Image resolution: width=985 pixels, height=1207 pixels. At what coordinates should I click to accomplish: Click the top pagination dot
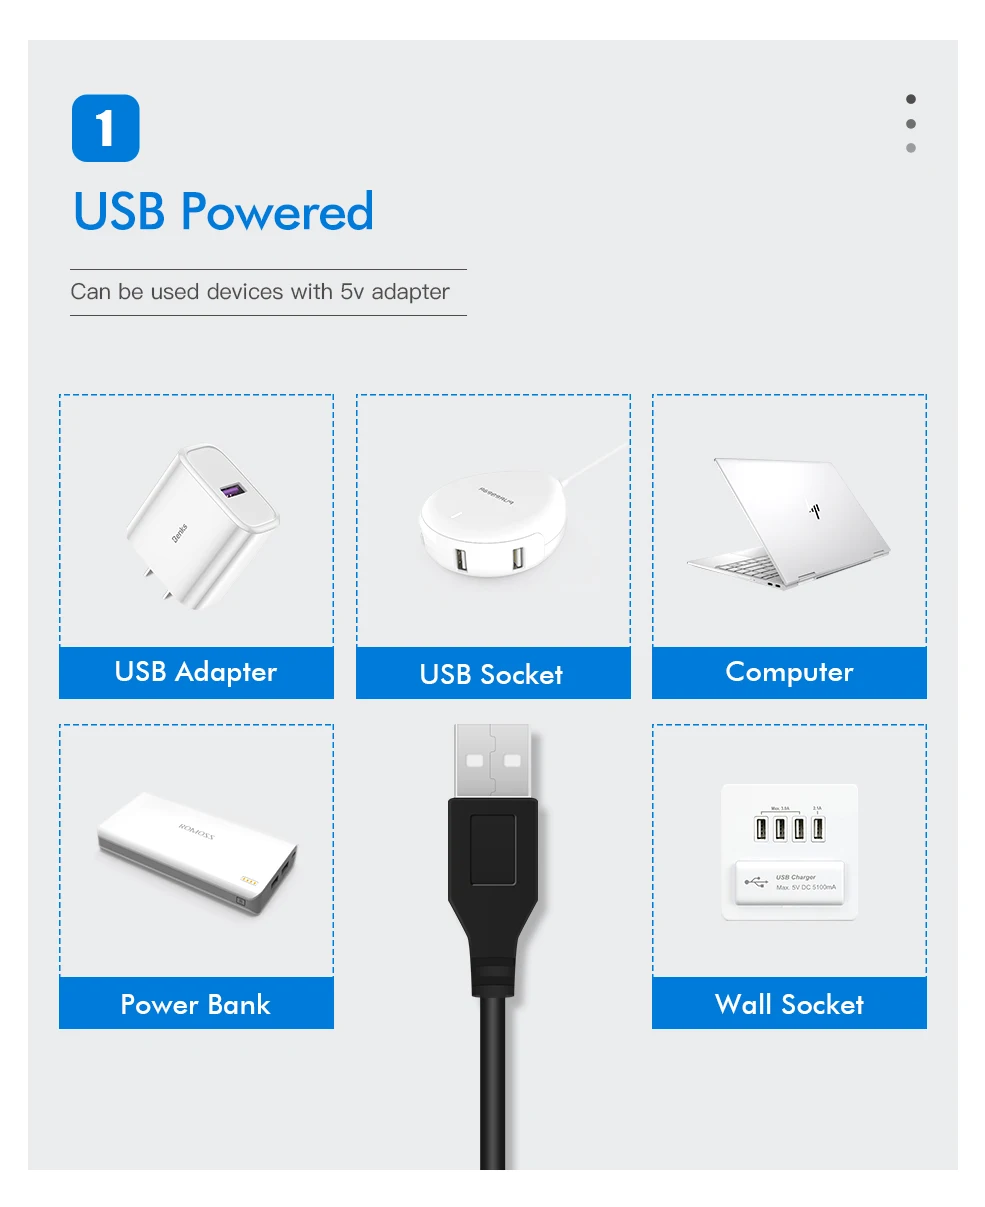pyautogui.click(x=911, y=99)
